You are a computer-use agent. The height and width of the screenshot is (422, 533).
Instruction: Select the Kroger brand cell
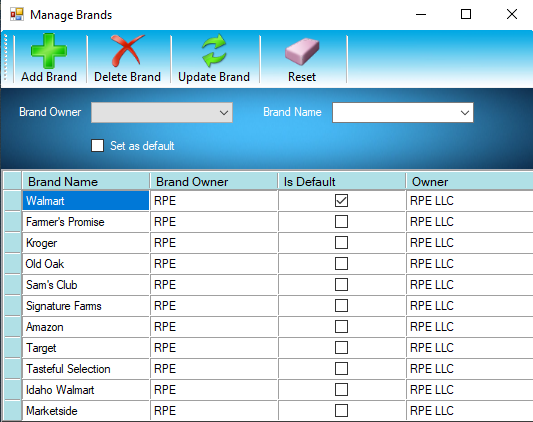point(86,243)
